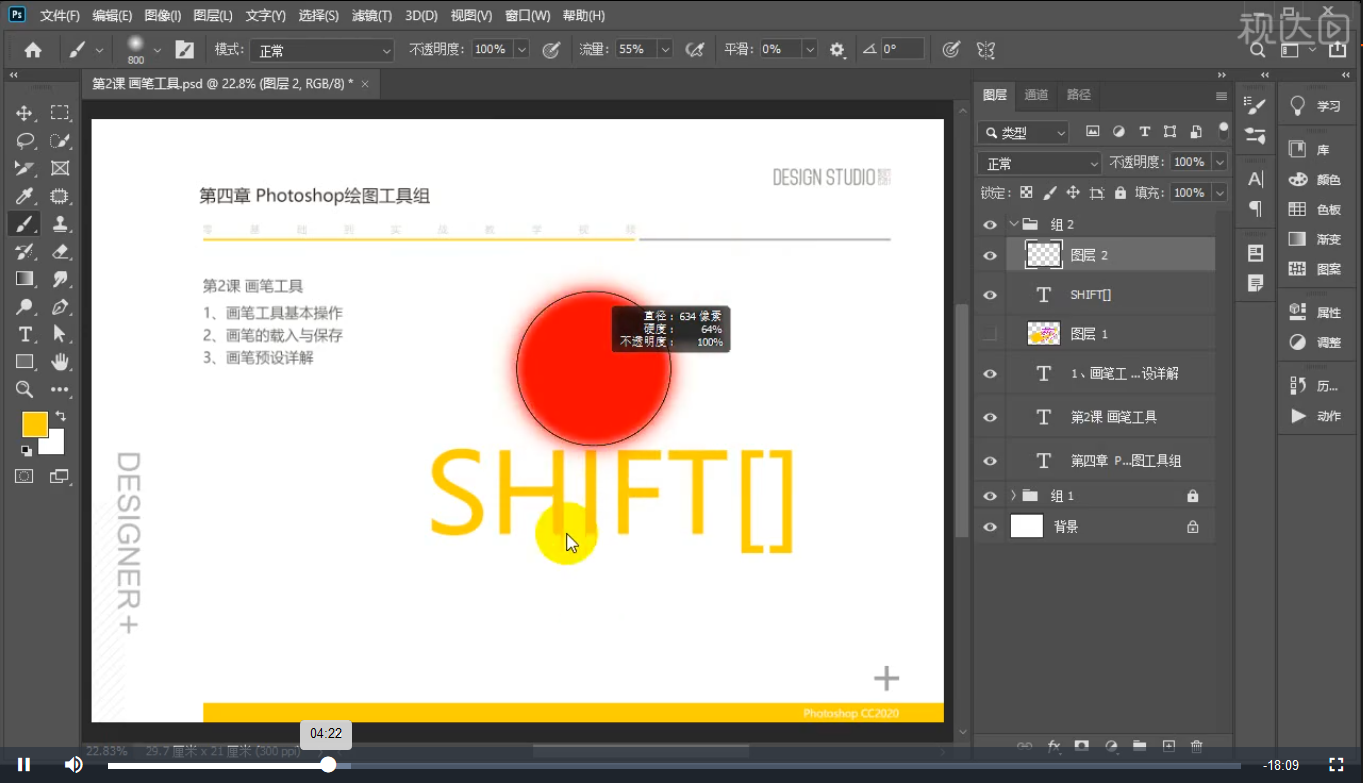
Task: Open the Character panel A icon
Action: pos(1256,179)
